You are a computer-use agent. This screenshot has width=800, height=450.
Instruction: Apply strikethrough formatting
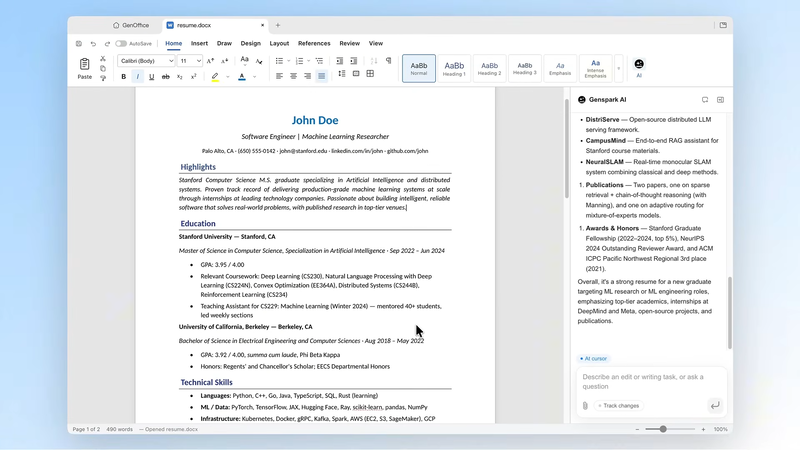[165, 77]
